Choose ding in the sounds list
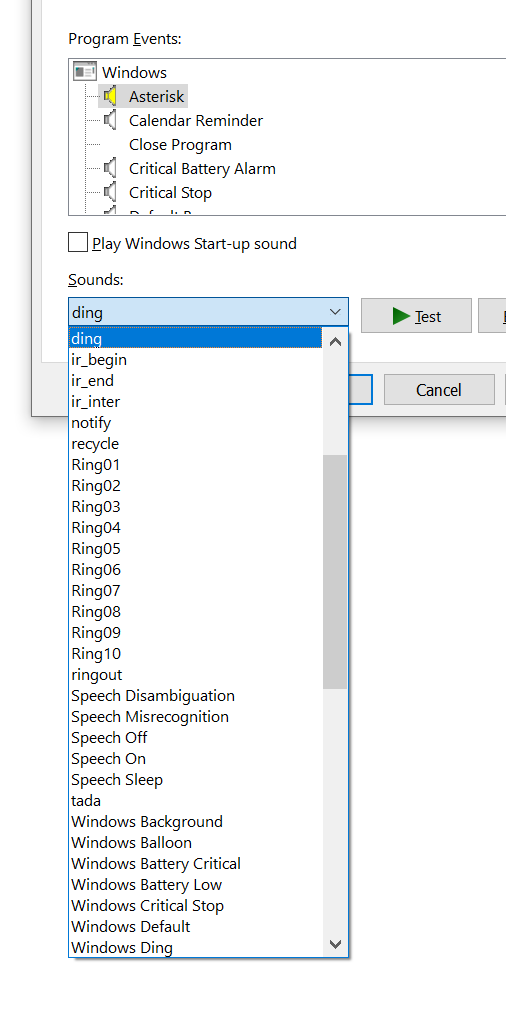The image size is (506, 1014). coord(195,338)
